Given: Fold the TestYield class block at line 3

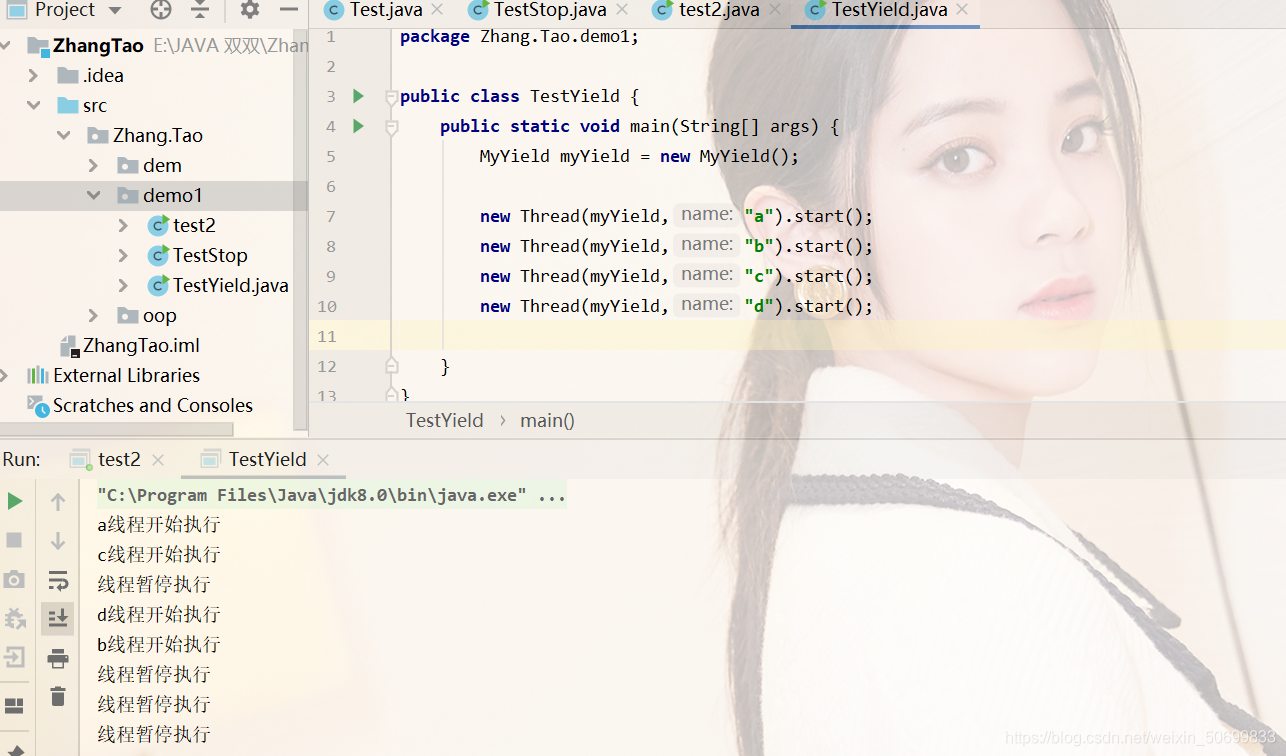Looking at the screenshot, I should click(x=391, y=97).
